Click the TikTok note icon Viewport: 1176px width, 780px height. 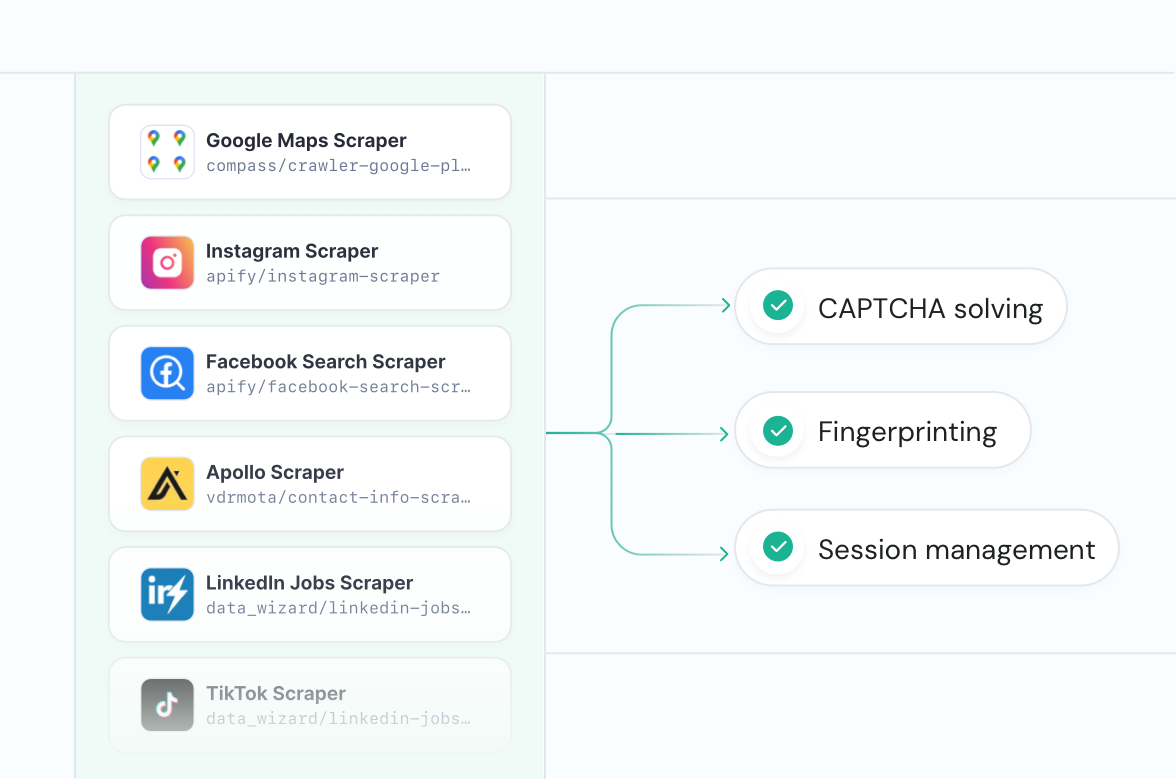click(167, 705)
